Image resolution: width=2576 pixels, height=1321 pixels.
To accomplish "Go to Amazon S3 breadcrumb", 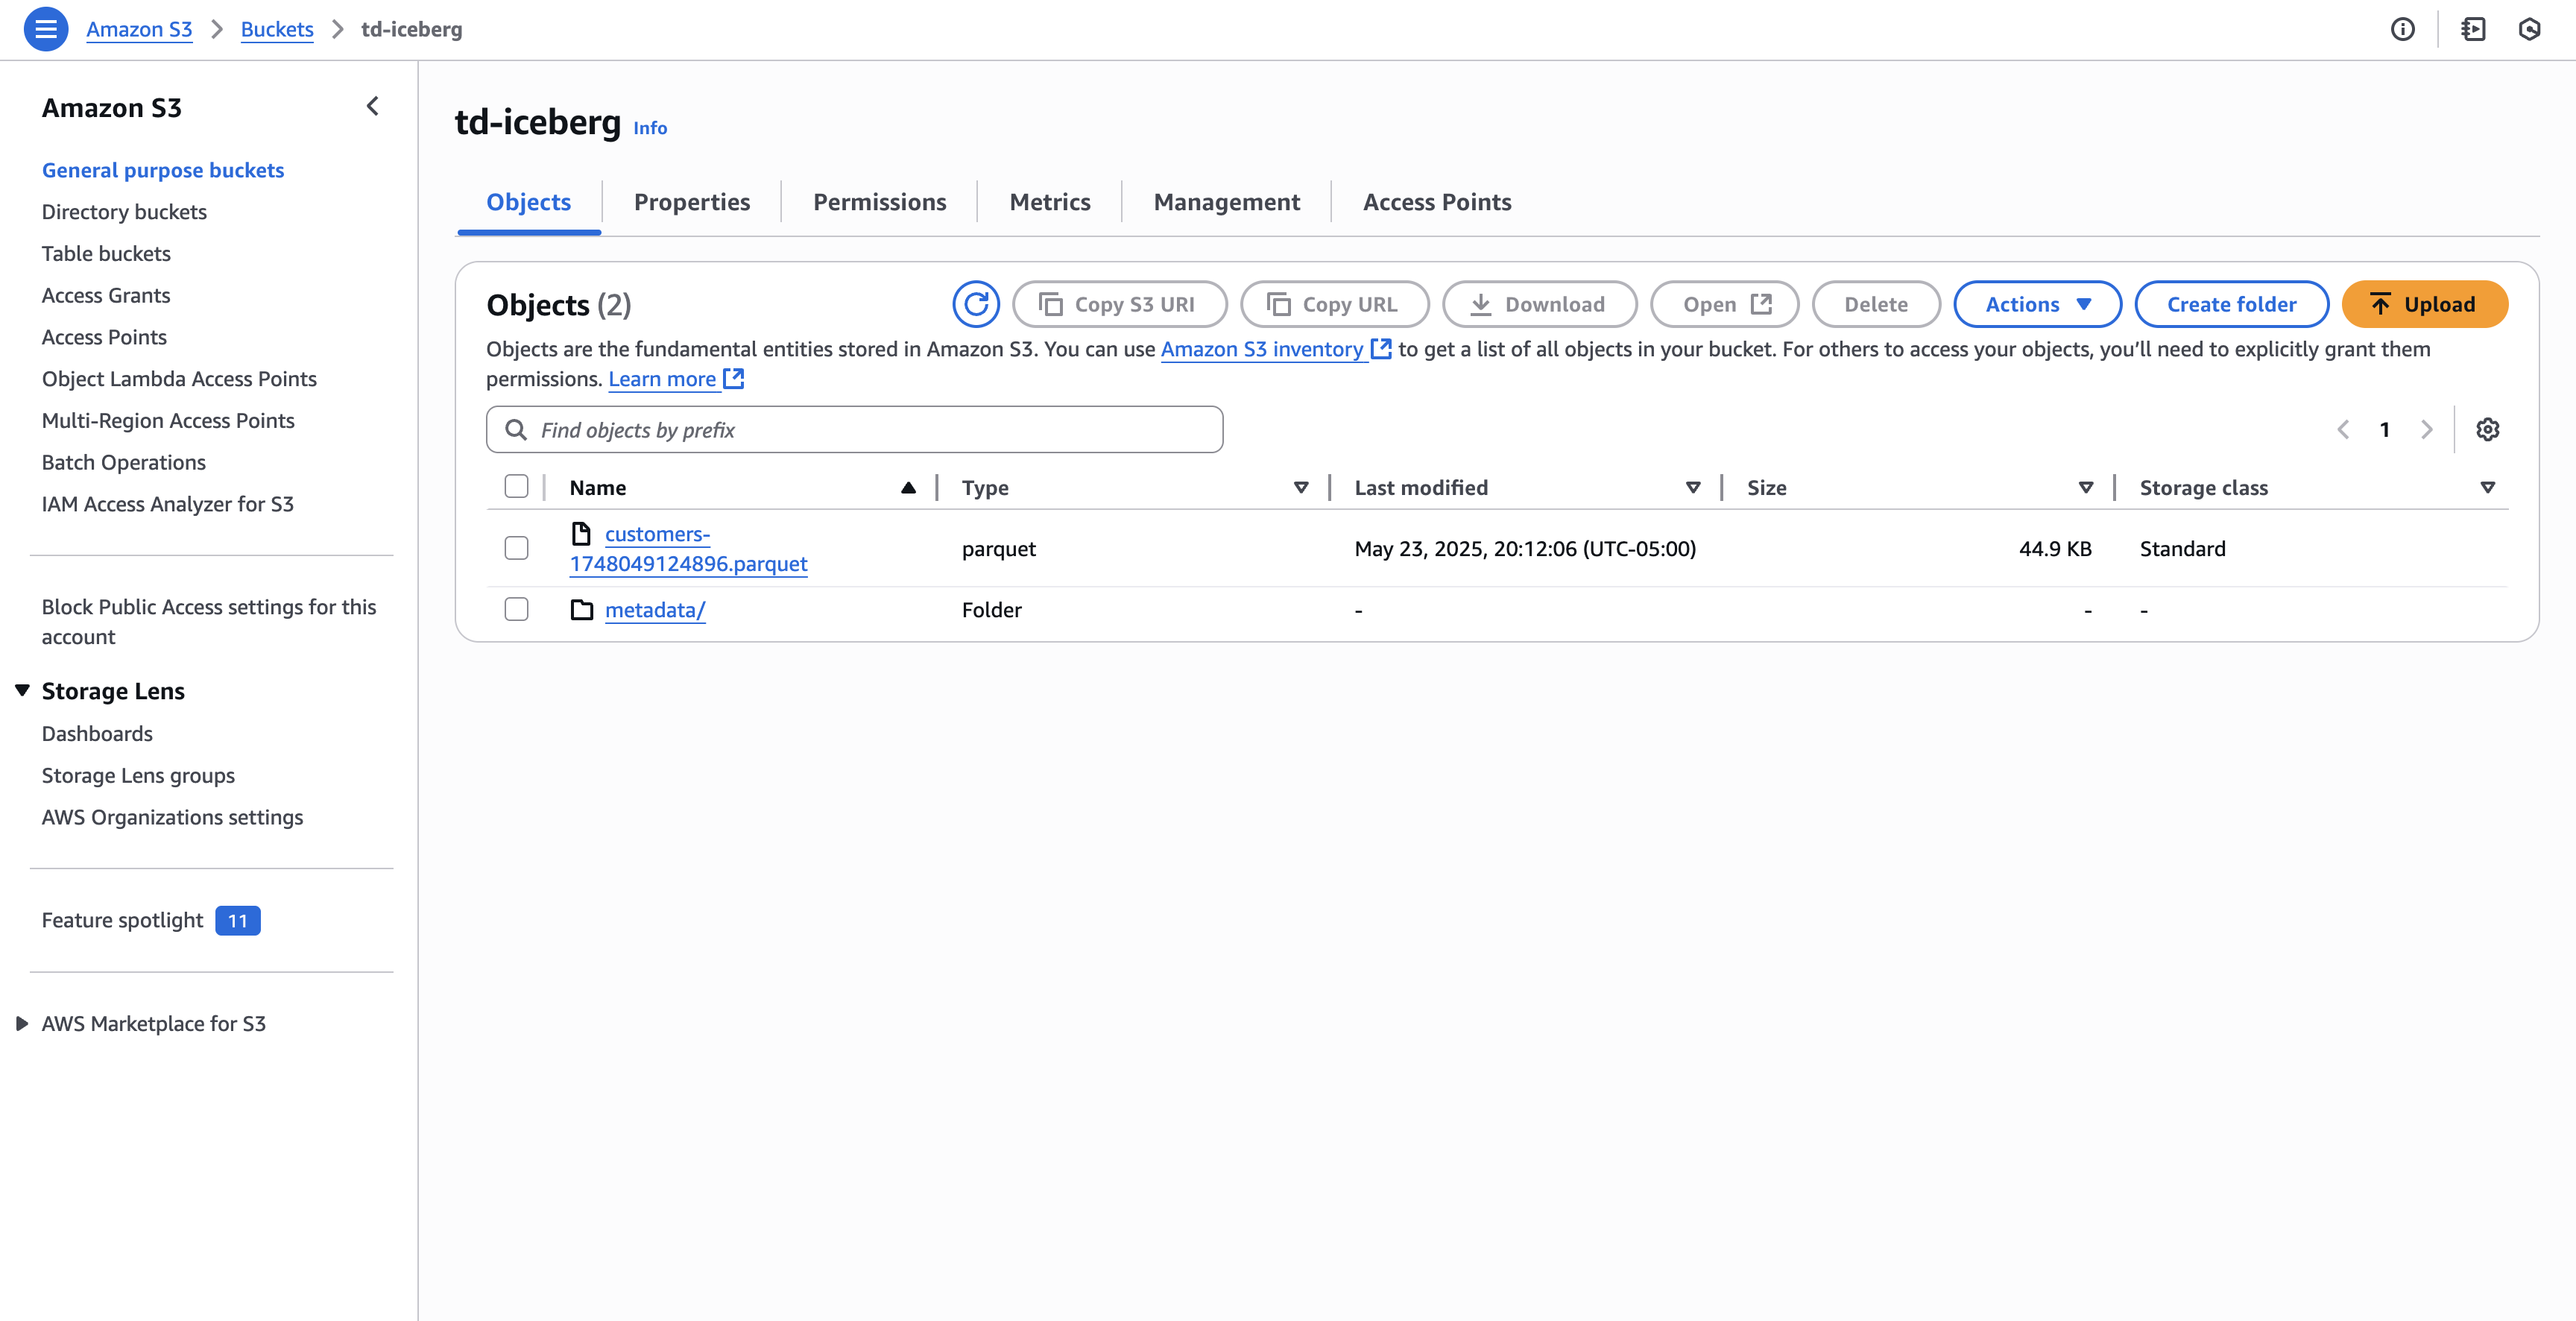I will tap(139, 29).
